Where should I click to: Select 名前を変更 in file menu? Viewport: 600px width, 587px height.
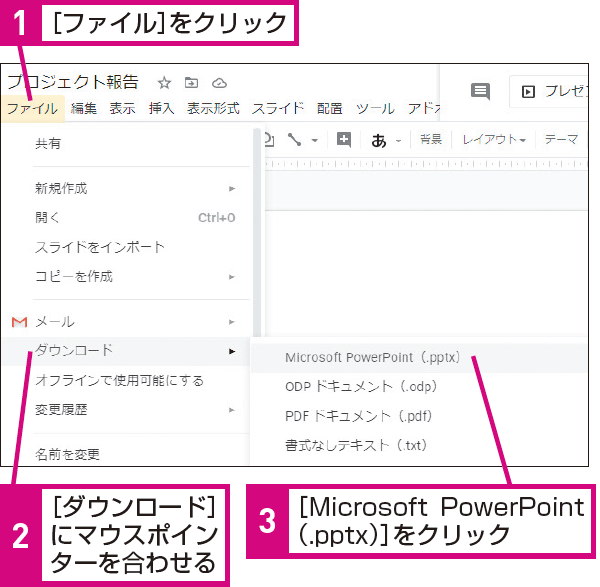pos(126,454)
